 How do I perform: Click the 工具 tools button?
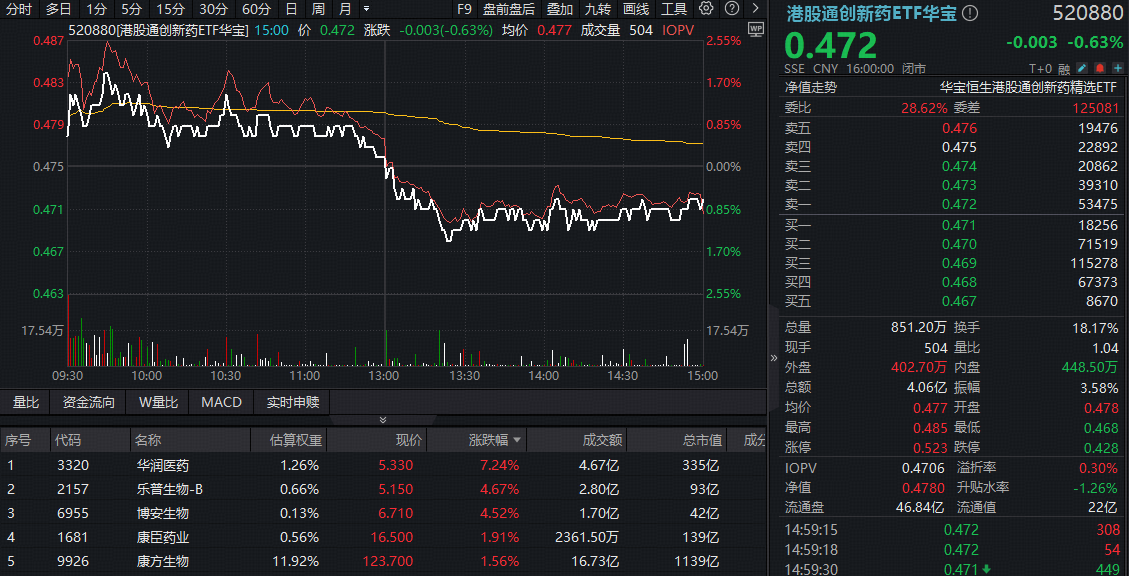pyautogui.click(x=674, y=9)
